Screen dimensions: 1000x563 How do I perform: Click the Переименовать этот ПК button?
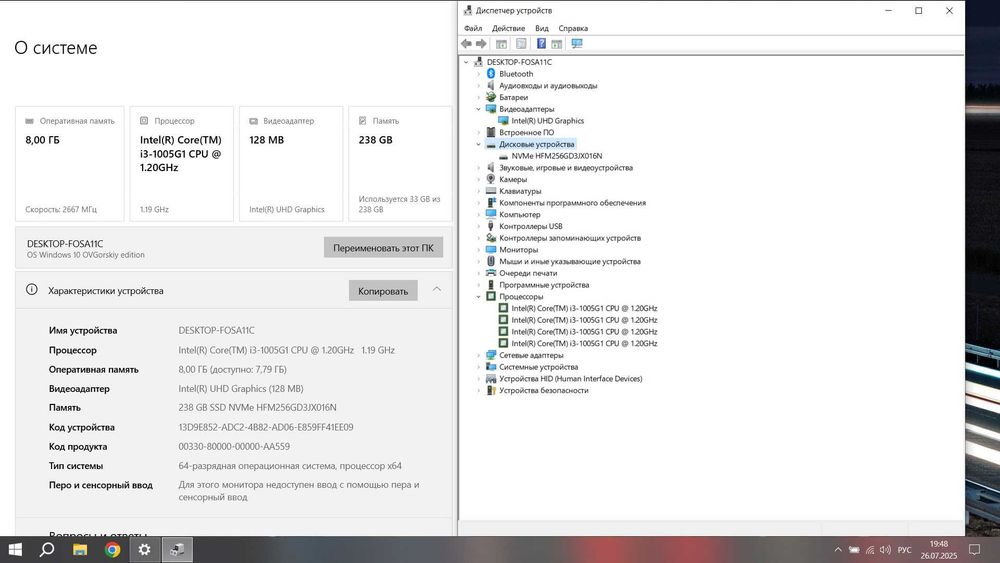[x=383, y=247]
